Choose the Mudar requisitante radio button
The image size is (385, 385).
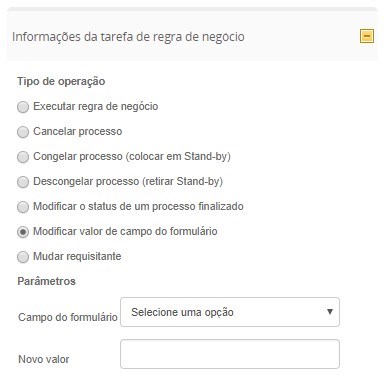[23, 257]
